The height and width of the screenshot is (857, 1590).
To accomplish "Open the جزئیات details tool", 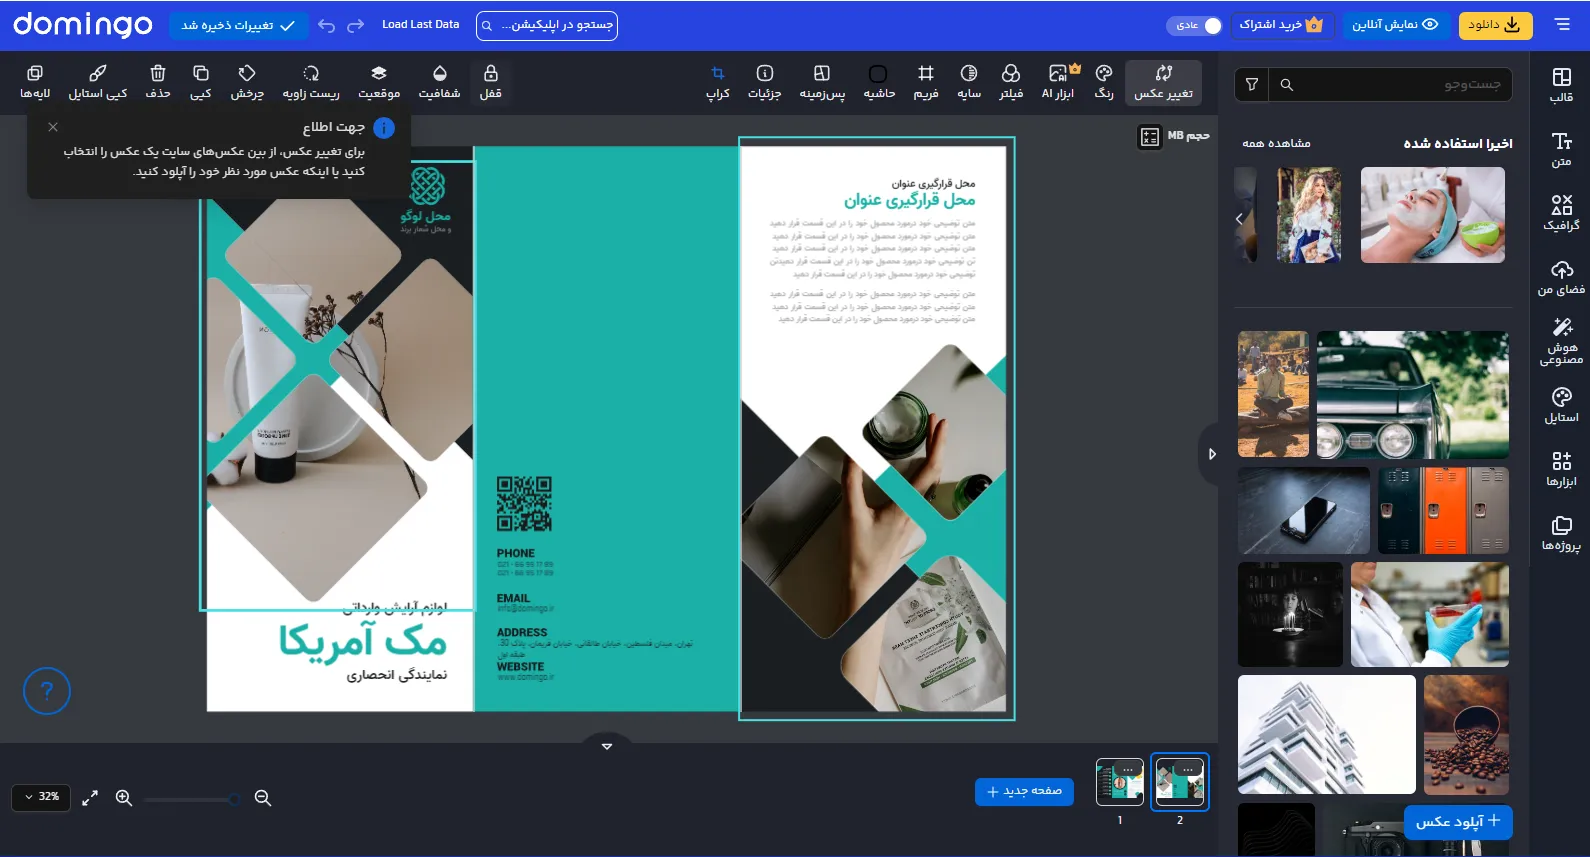I will coord(765,82).
